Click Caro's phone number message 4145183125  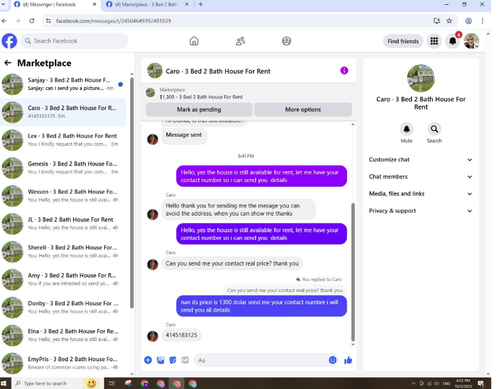(x=181, y=335)
